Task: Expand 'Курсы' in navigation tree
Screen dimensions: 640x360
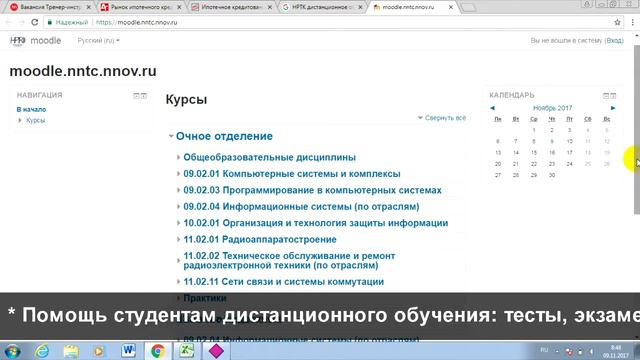Action: pos(20,120)
